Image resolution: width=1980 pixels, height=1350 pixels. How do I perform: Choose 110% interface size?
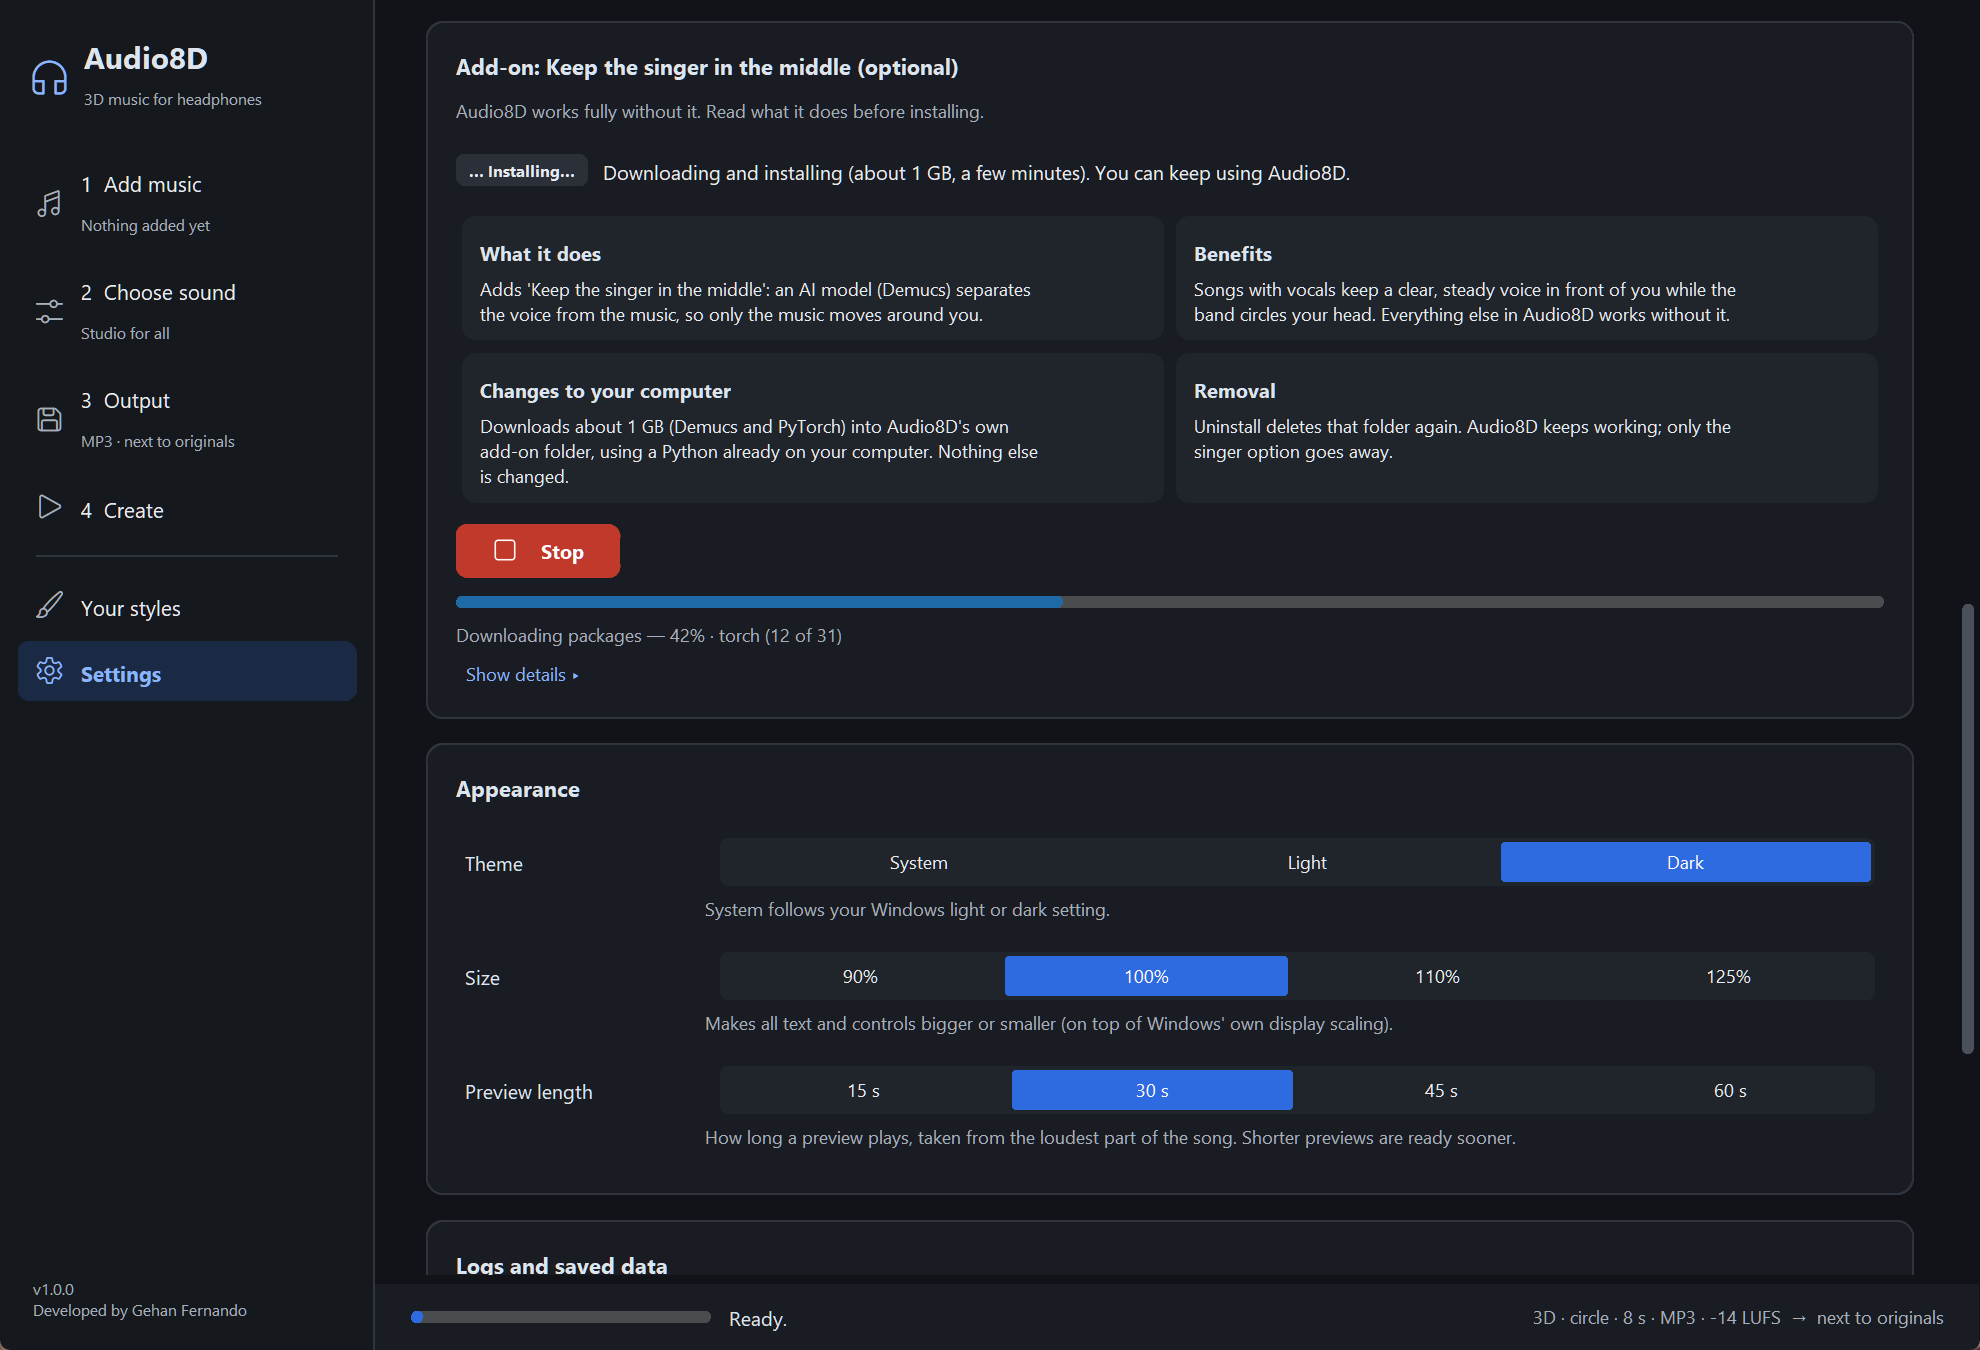click(1437, 976)
